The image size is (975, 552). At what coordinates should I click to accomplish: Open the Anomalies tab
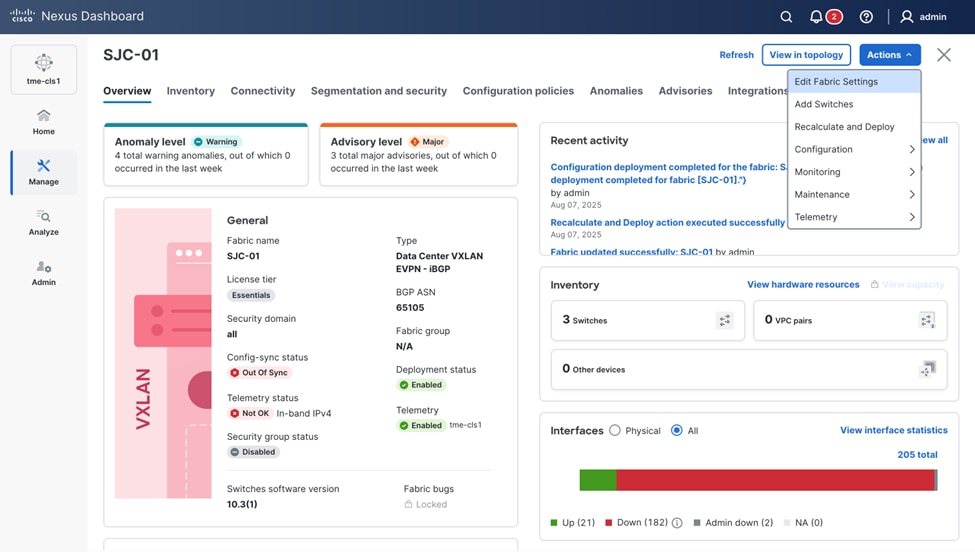click(x=616, y=91)
